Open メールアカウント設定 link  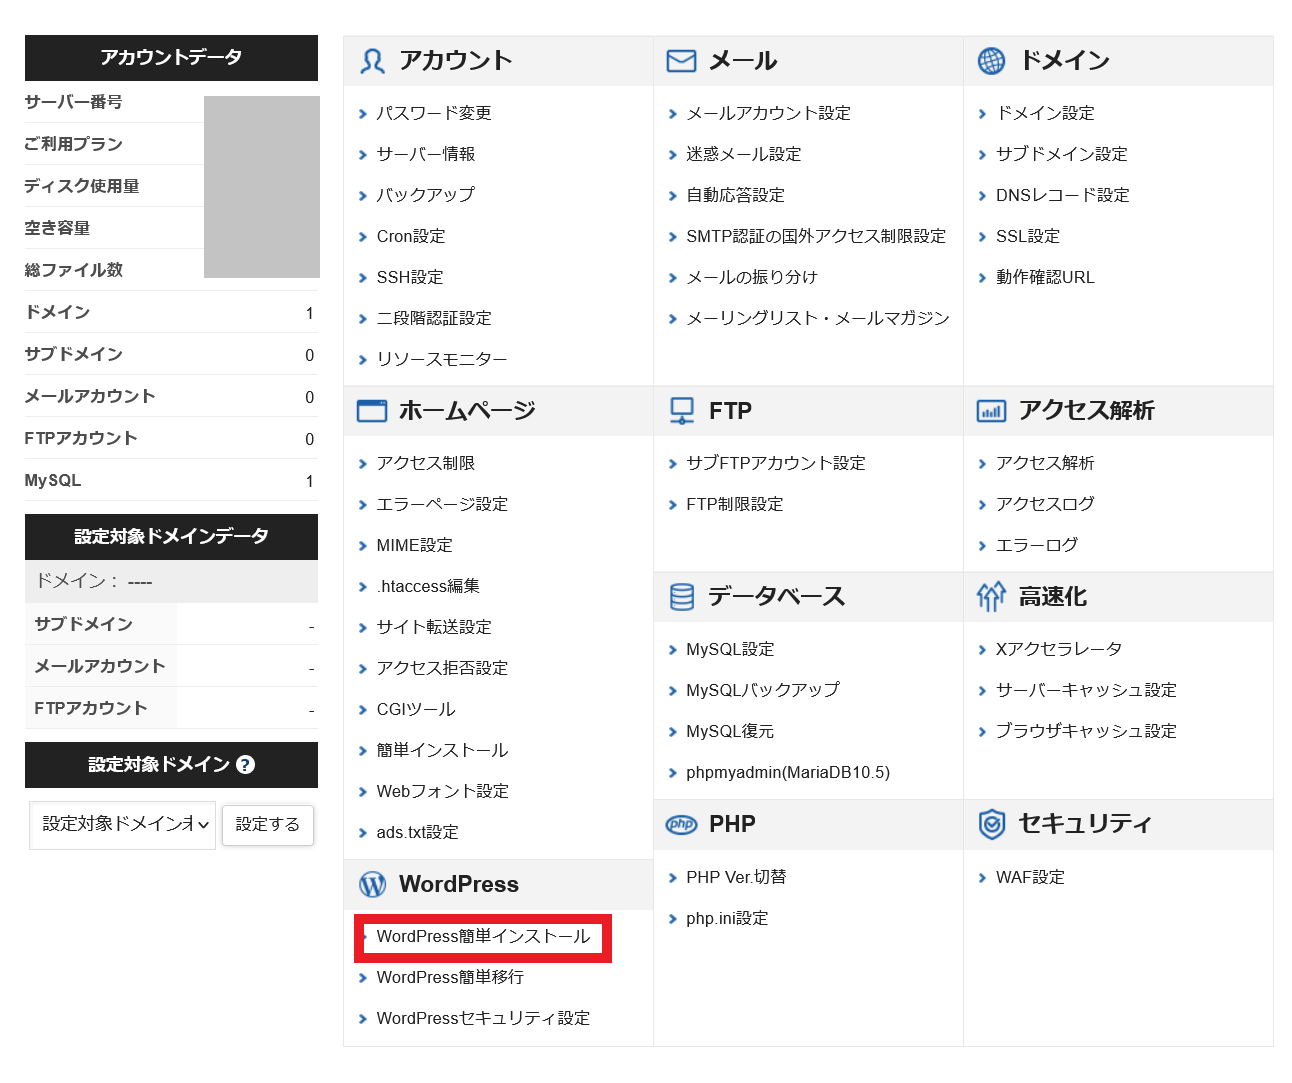coord(768,113)
